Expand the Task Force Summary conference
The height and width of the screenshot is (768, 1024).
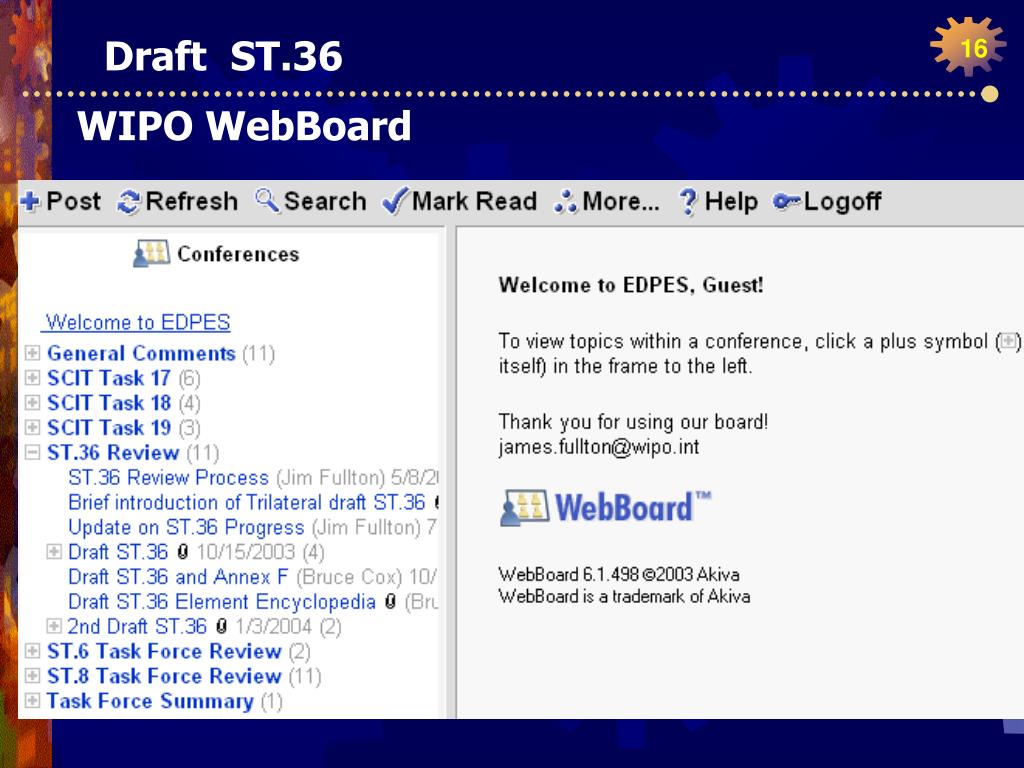[32, 701]
